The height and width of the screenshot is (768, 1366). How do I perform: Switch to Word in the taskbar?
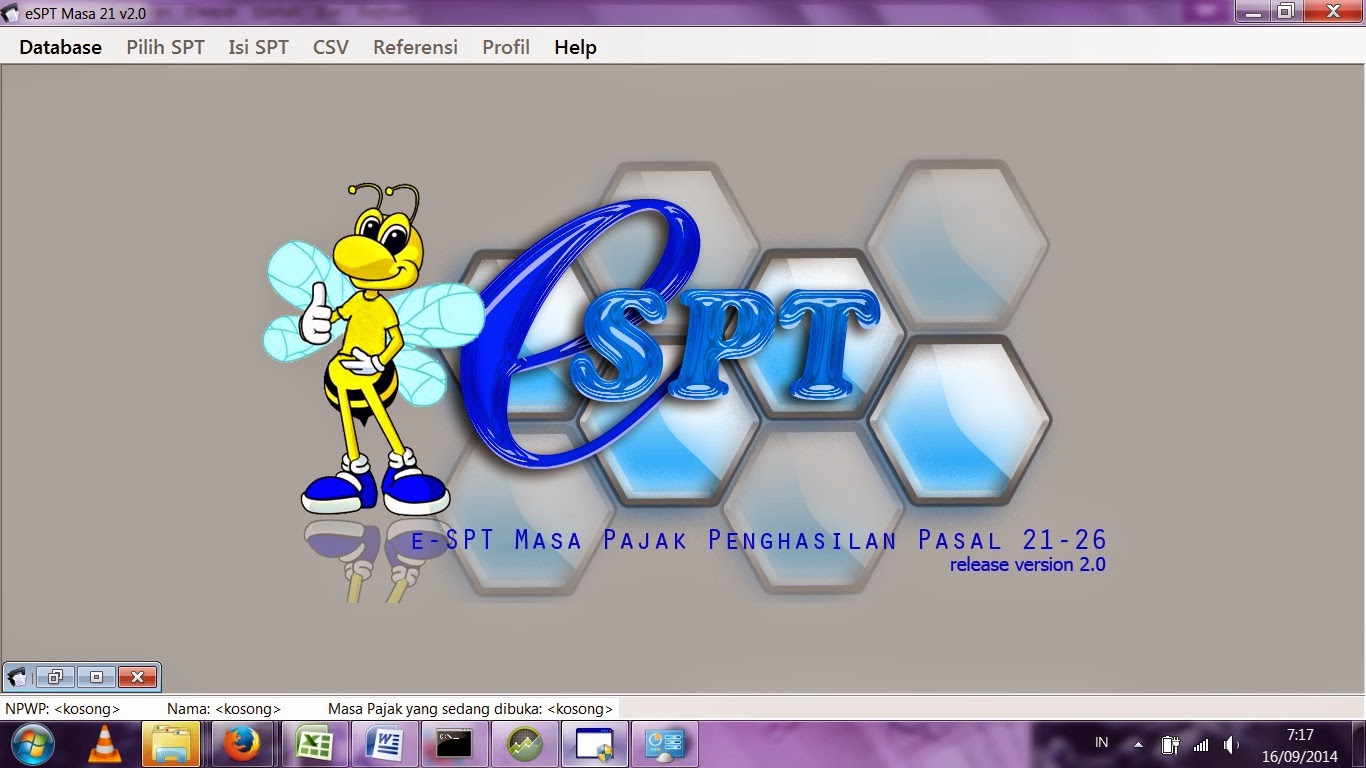384,744
